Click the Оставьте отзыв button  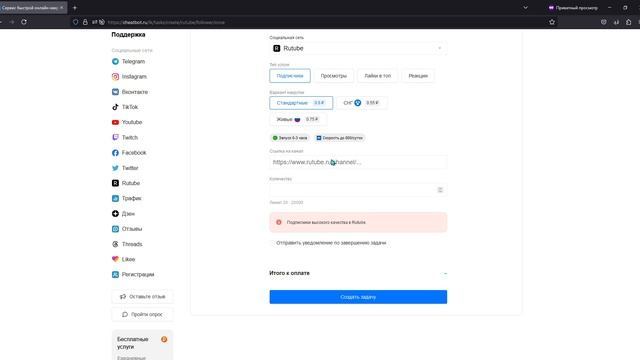(142, 296)
